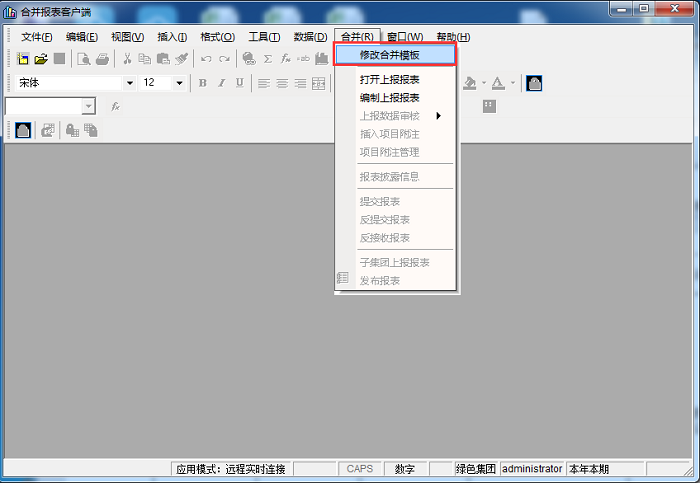Open the 编辑(E) menu
This screenshot has height=483, width=700.
click(x=82, y=37)
